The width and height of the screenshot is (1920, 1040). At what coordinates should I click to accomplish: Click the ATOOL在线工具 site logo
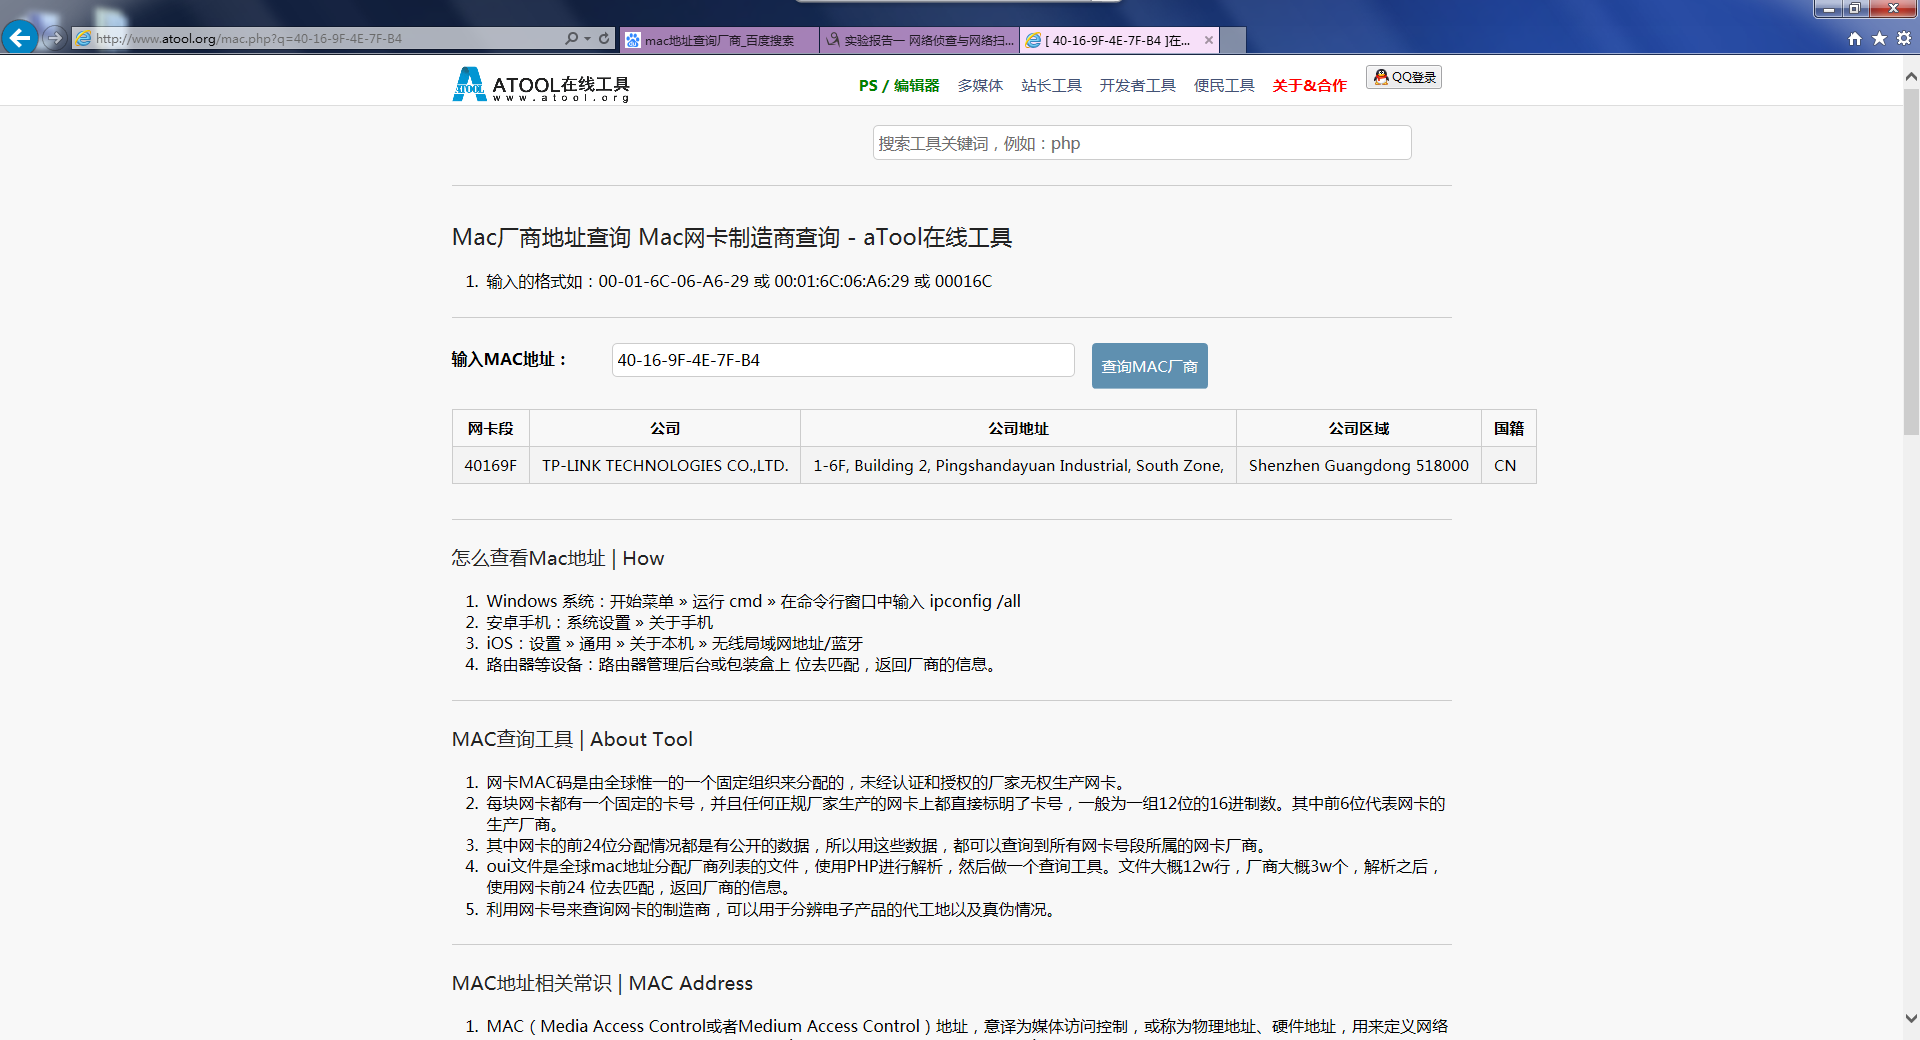541,85
